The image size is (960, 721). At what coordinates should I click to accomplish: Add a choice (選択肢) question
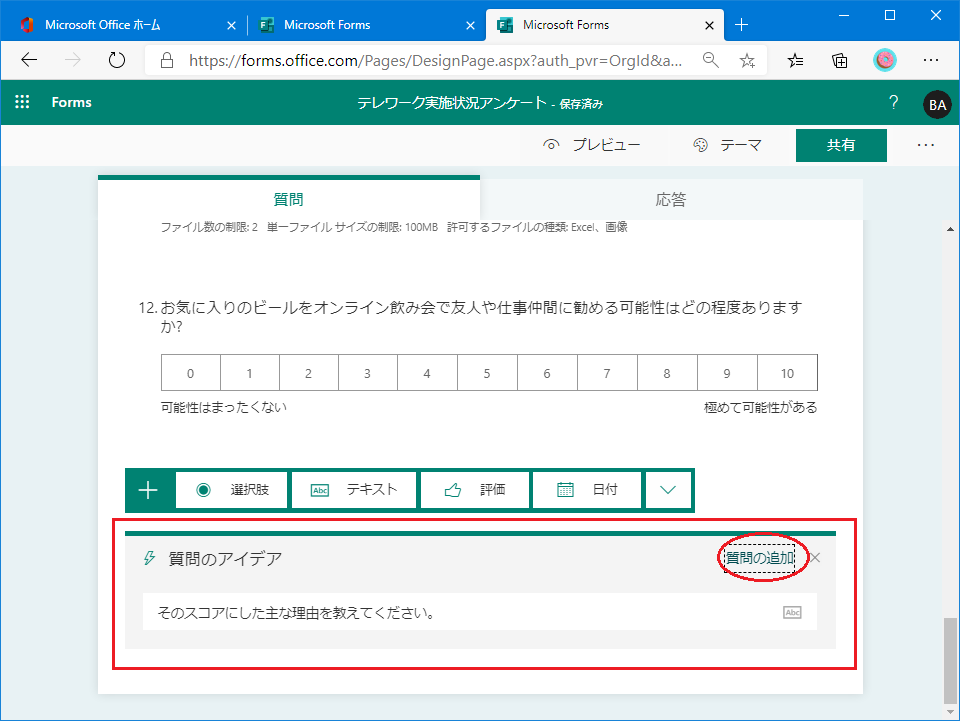point(232,490)
